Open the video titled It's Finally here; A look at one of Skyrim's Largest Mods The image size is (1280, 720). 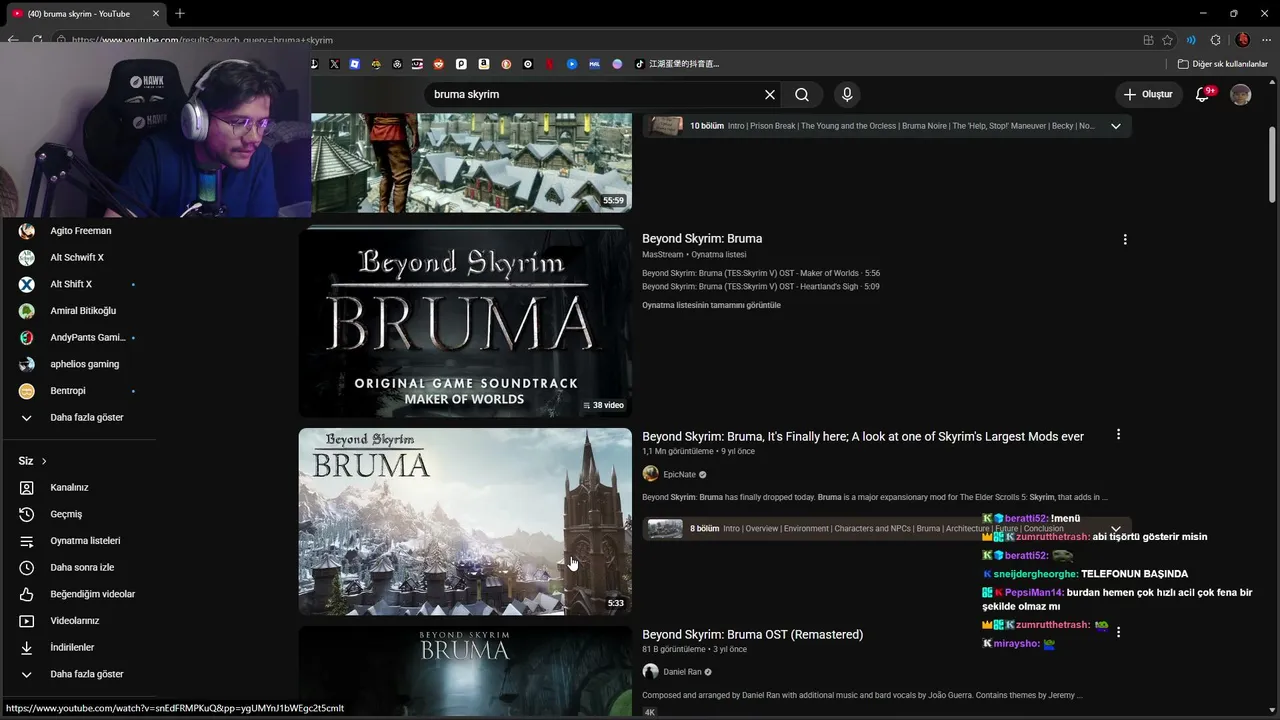pyautogui.click(x=863, y=437)
